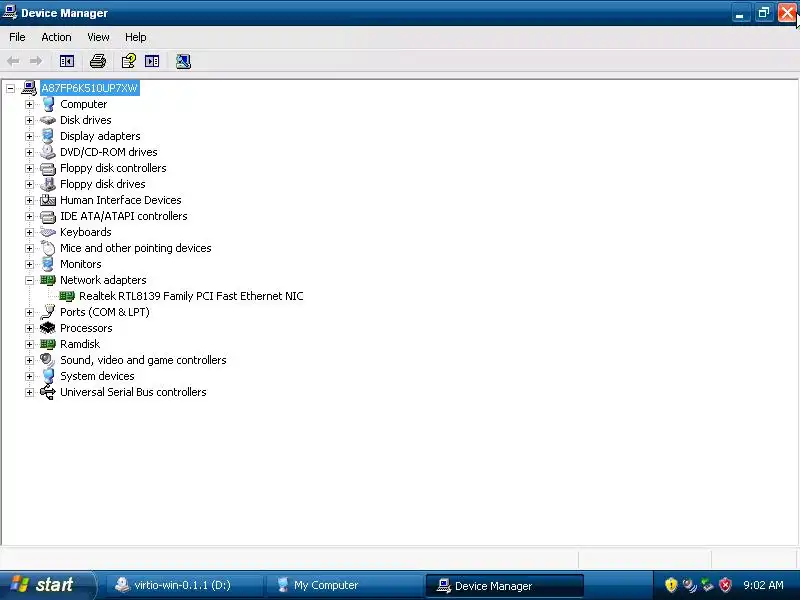The image size is (800, 600).
Task: Select the DVD/CD-ROM drives icon
Action: tap(48, 152)
